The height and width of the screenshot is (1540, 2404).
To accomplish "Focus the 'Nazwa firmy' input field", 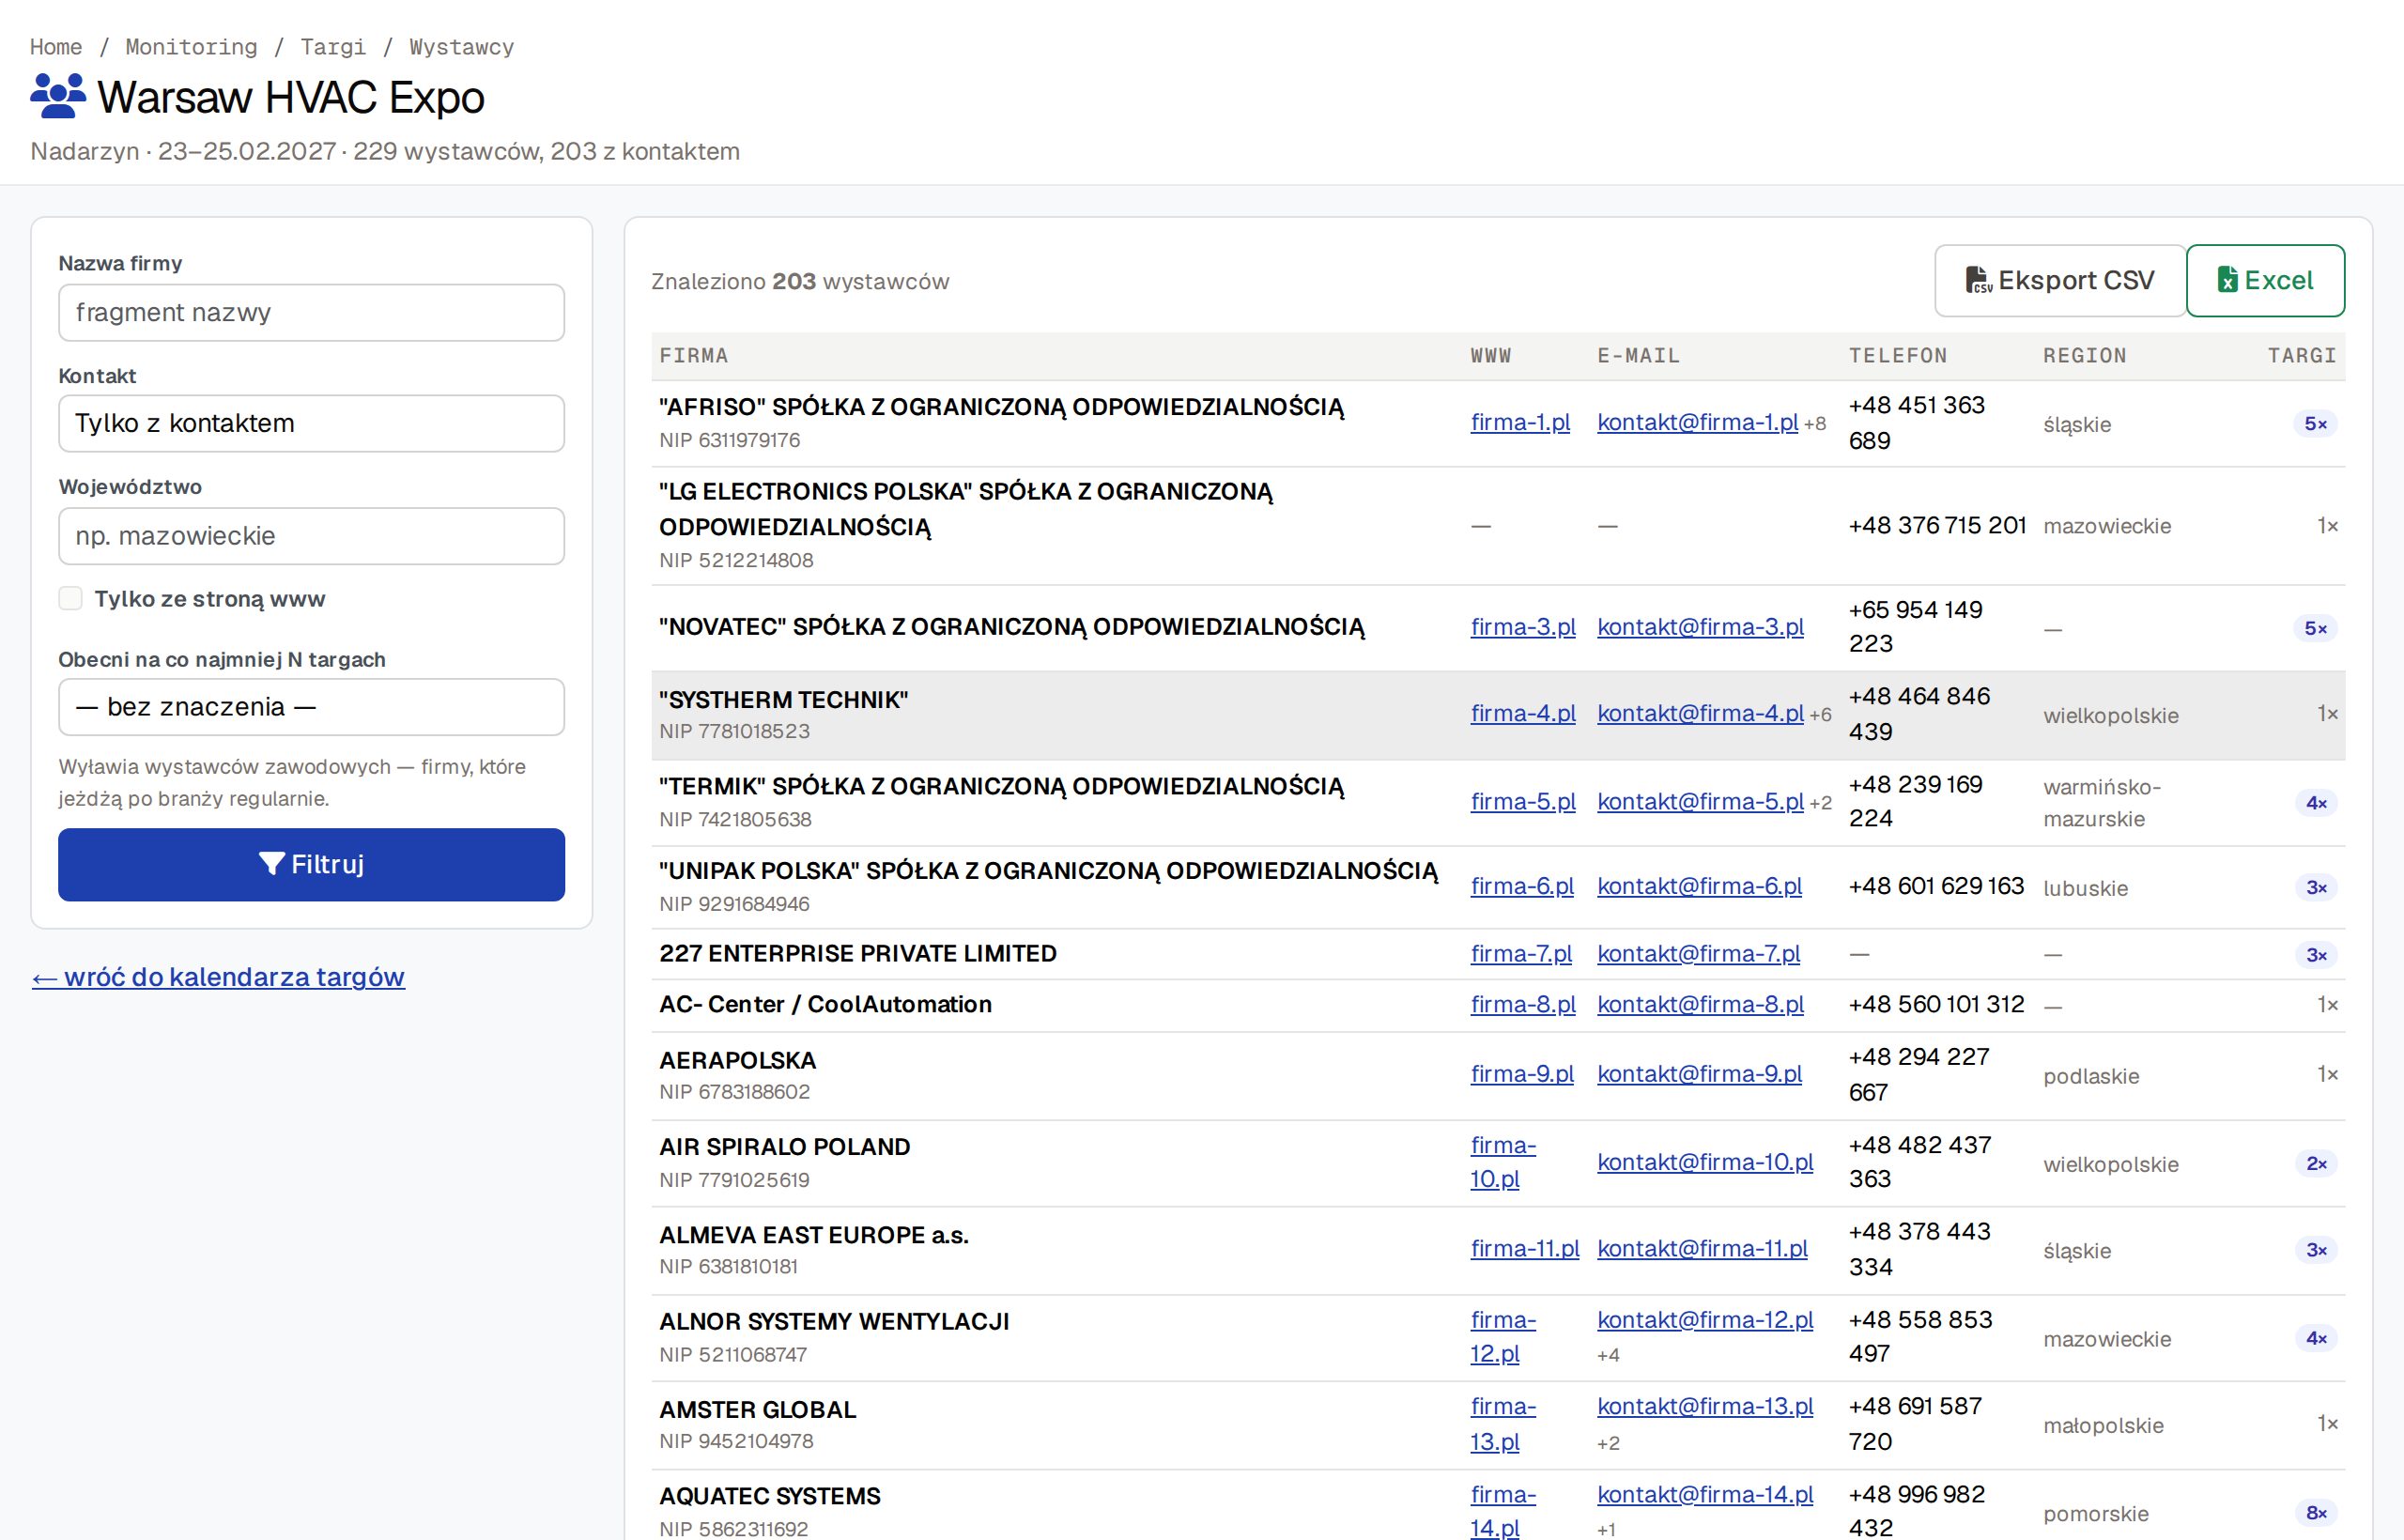I will click(x=311, y=313).
